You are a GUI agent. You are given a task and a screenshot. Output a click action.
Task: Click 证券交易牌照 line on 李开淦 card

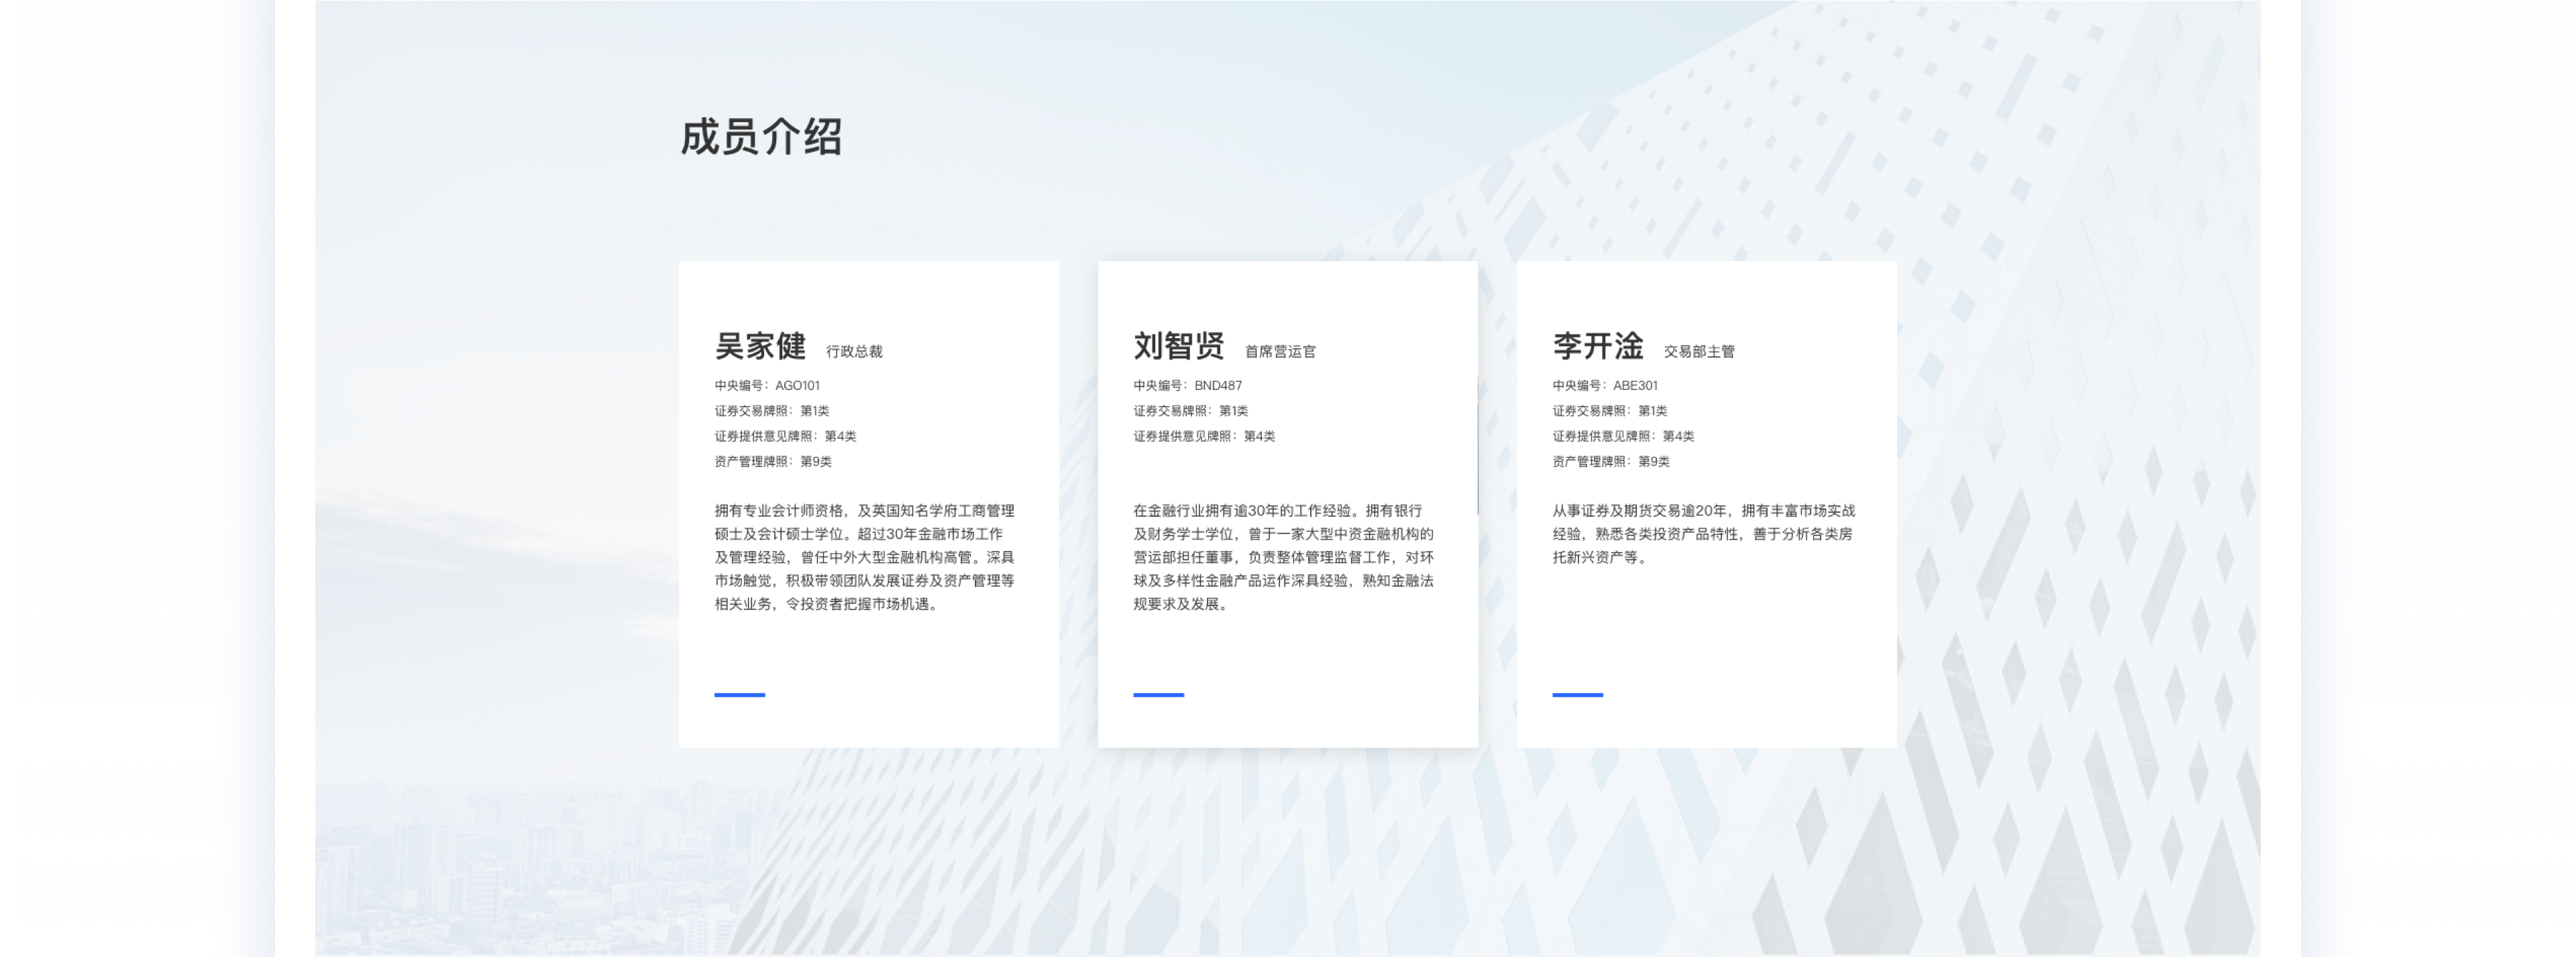[1609, 411]
